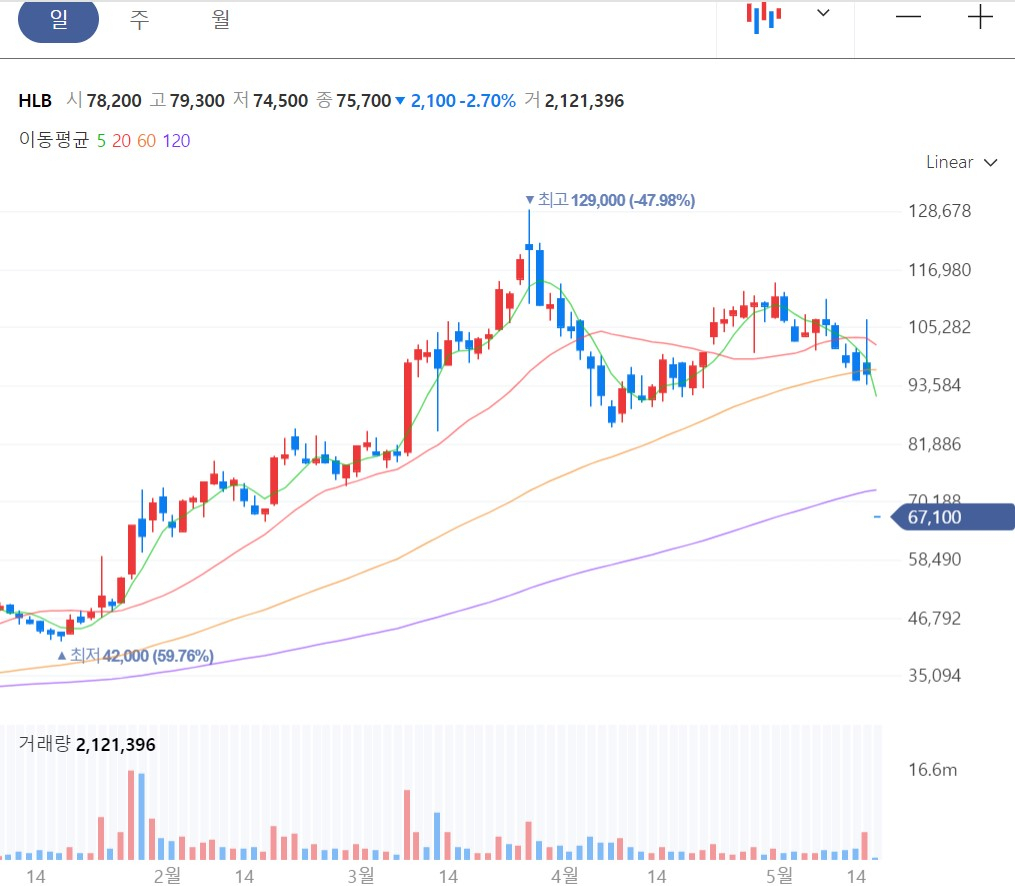Expand the chart type dropdown chevron
1015x886 pixels.
coord(823,13)
